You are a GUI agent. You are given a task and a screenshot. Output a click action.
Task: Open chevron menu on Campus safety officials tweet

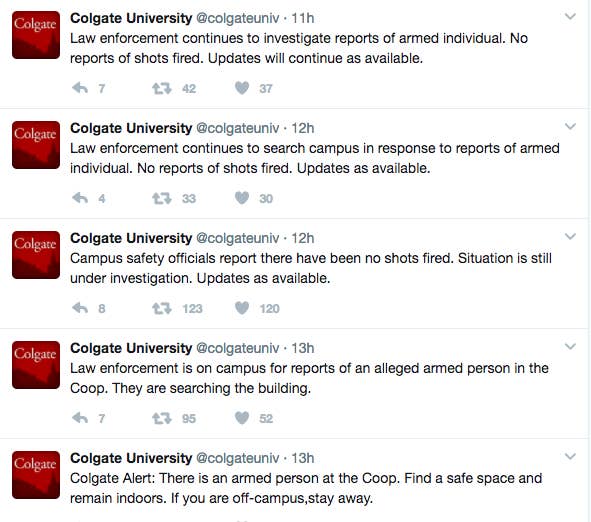tap(570, 236)
